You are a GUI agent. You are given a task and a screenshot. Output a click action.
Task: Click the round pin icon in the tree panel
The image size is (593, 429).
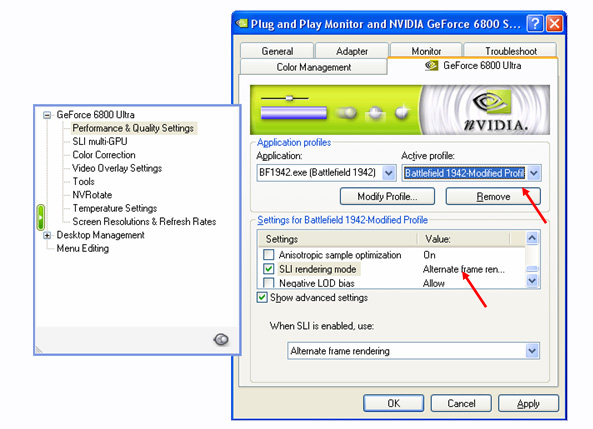(x=221, y=339)
